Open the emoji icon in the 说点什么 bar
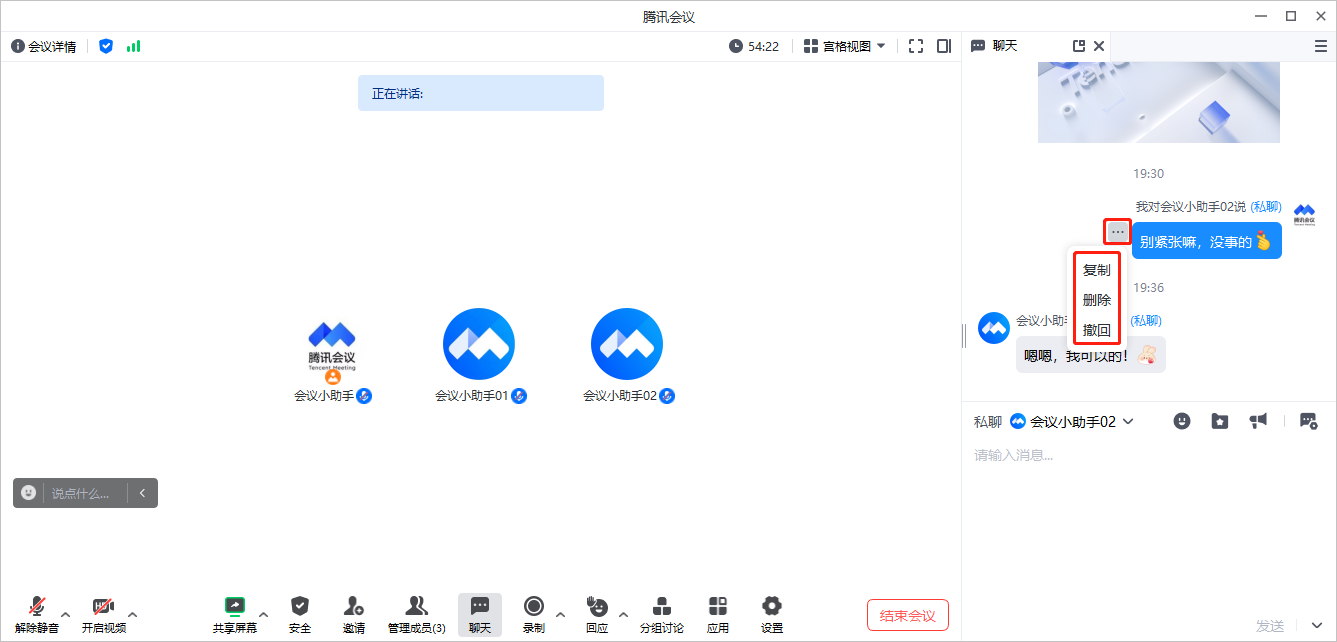 pos(28,493)
